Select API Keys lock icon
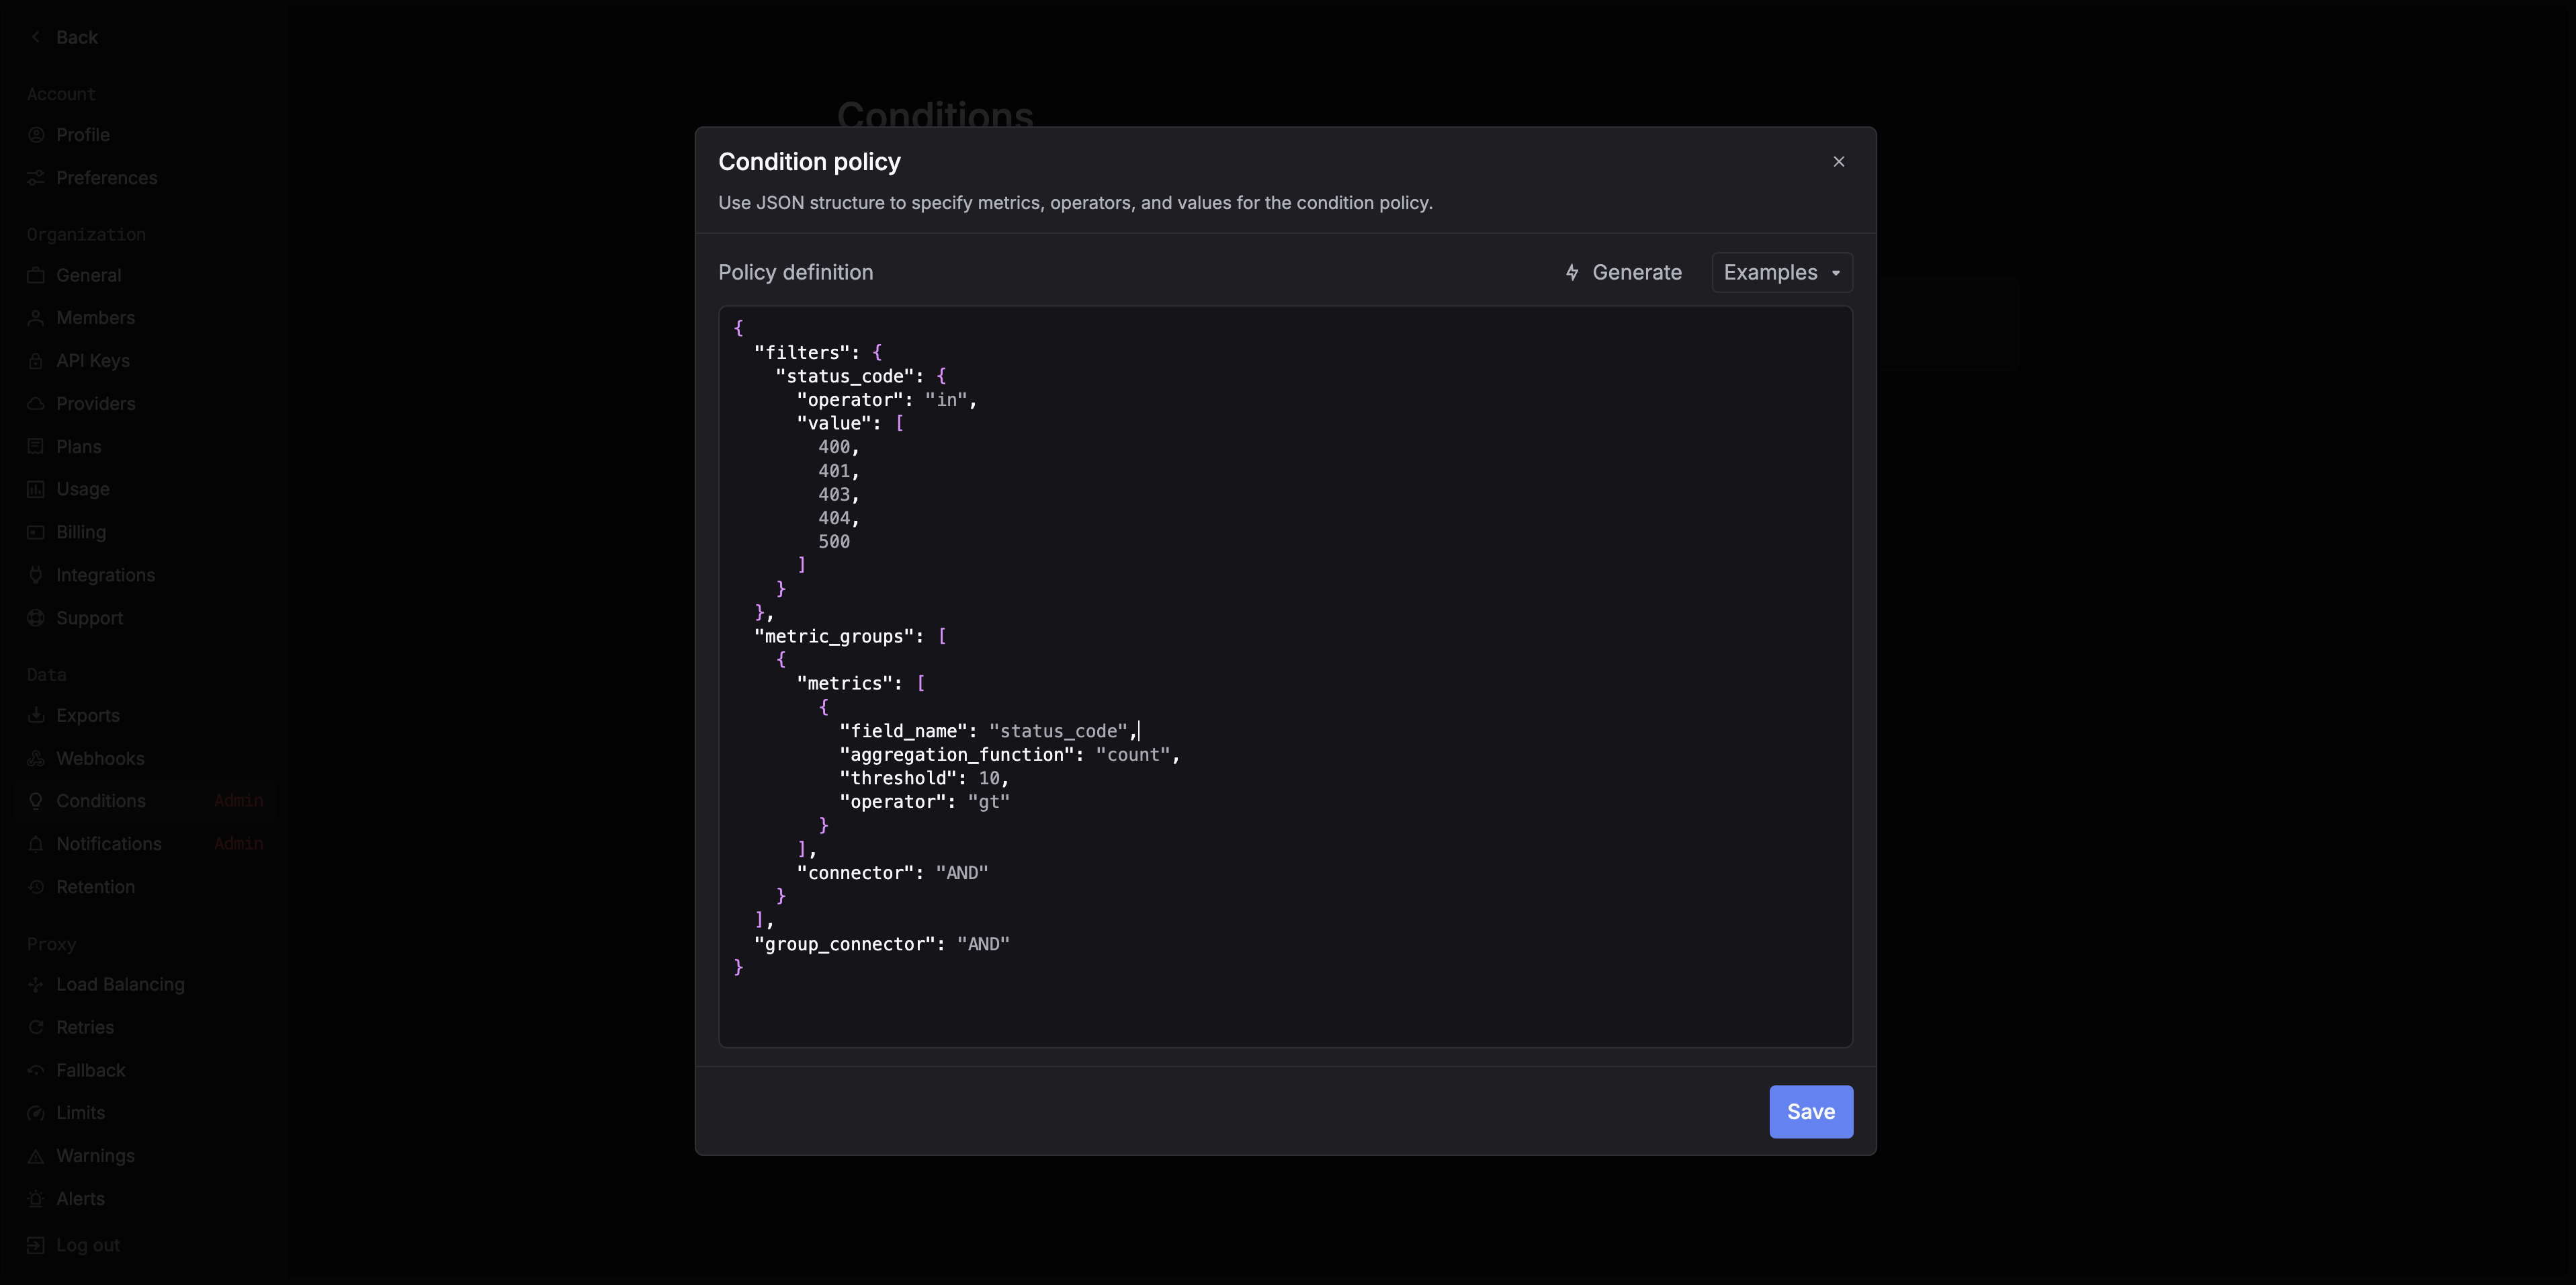This screenshot has height=1285, width=2576. pyautogui.click(x=36, y=361)
